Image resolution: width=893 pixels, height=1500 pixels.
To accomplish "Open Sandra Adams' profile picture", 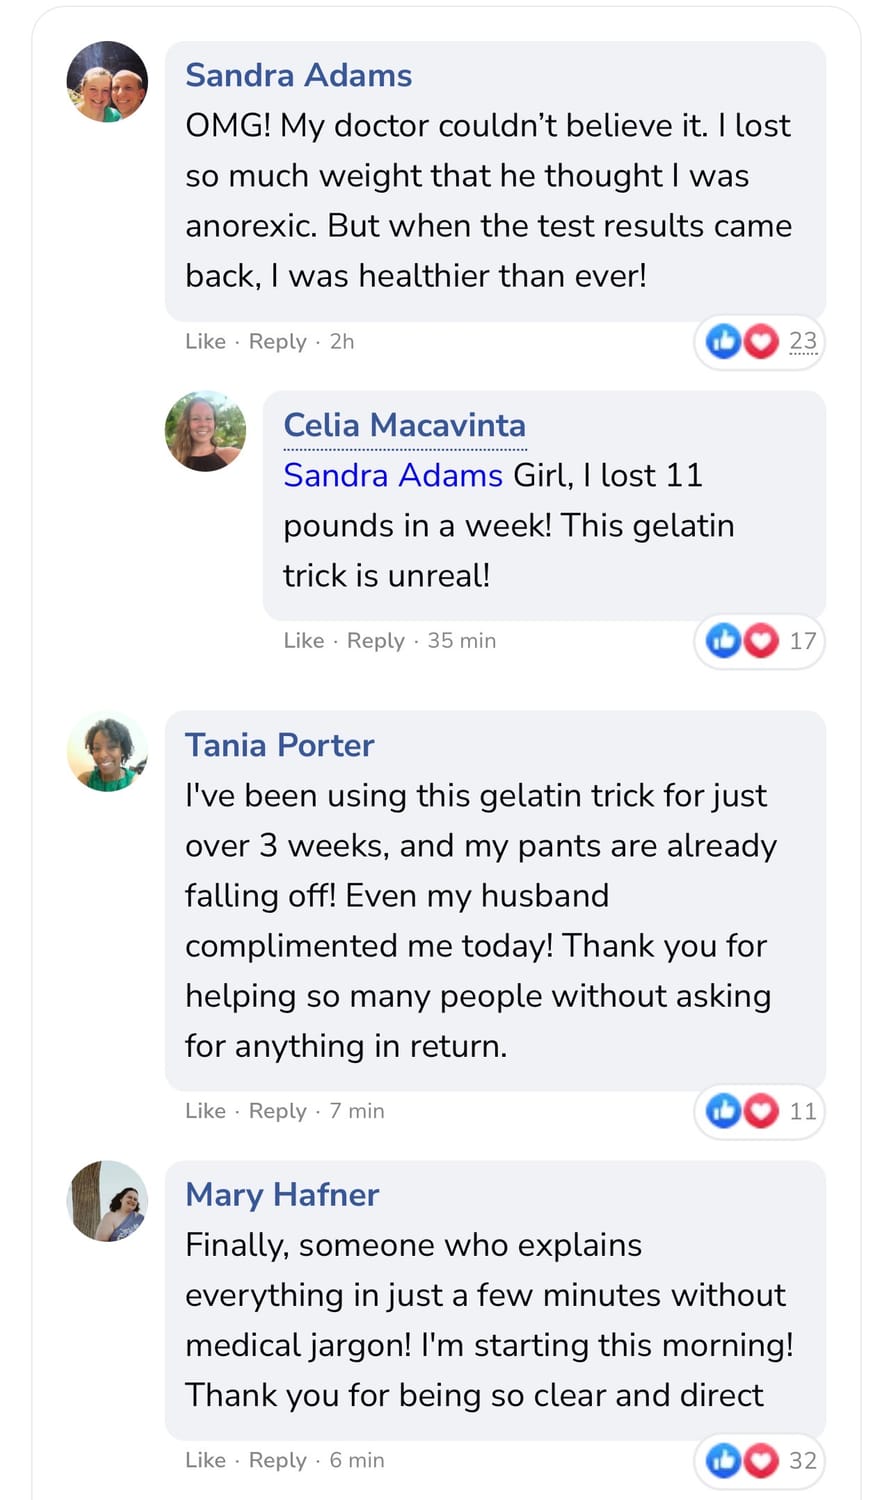I will (107, 82).
